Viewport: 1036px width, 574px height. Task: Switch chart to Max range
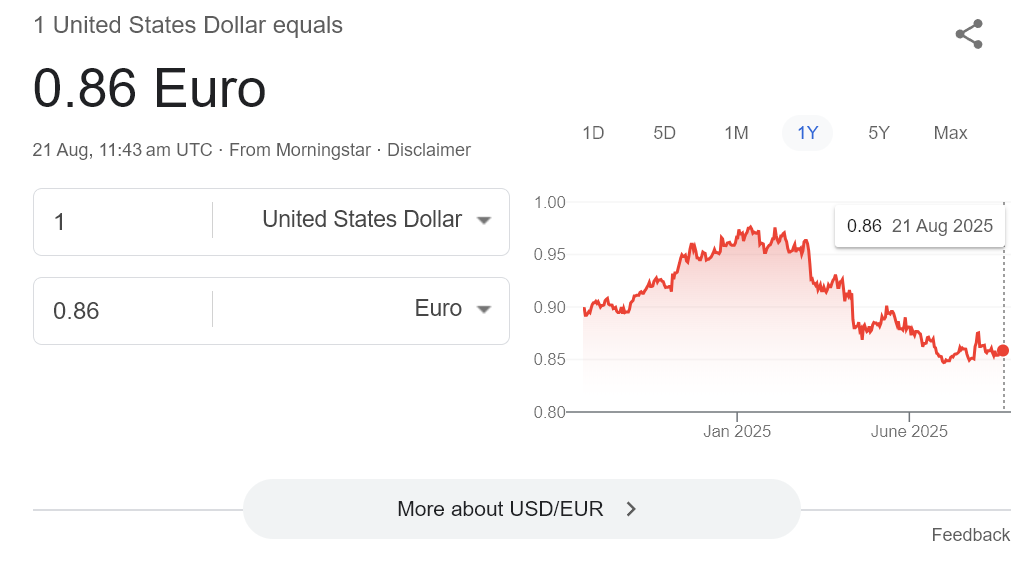(x=950, y=133)
